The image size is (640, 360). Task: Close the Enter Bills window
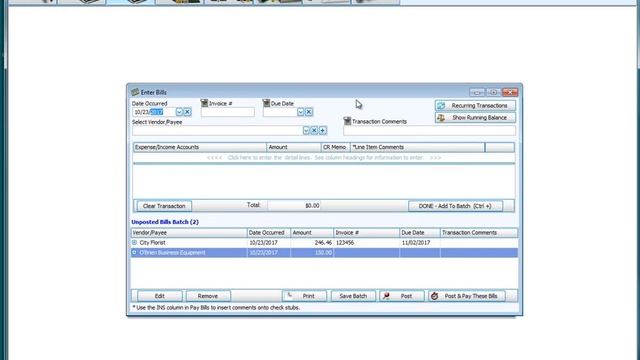coord(510,92)
